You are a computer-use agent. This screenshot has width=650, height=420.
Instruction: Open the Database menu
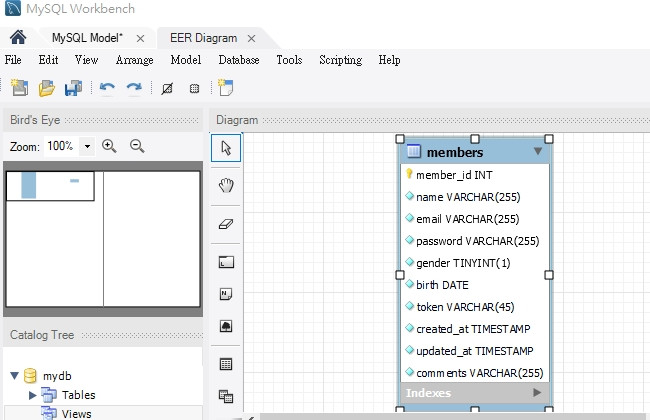239,60
